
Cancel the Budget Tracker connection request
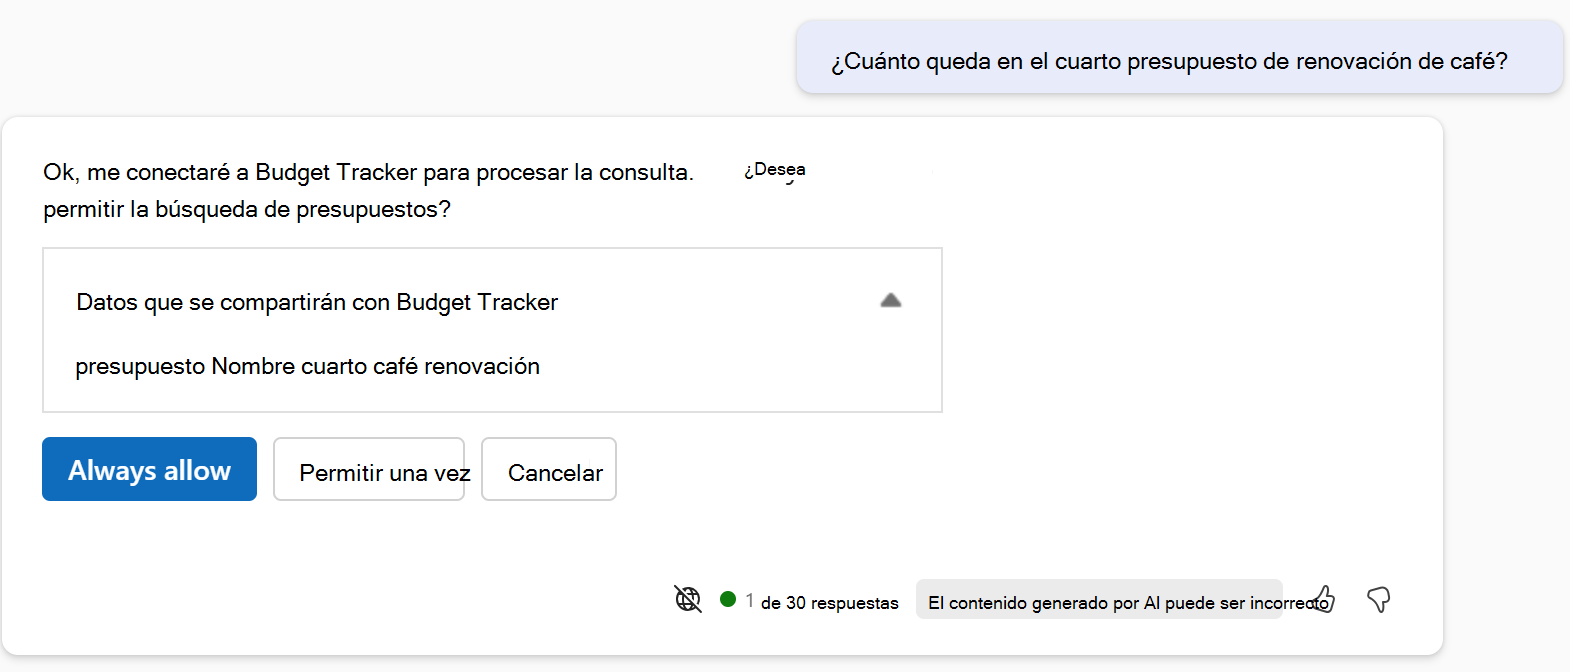pos(548,470)
